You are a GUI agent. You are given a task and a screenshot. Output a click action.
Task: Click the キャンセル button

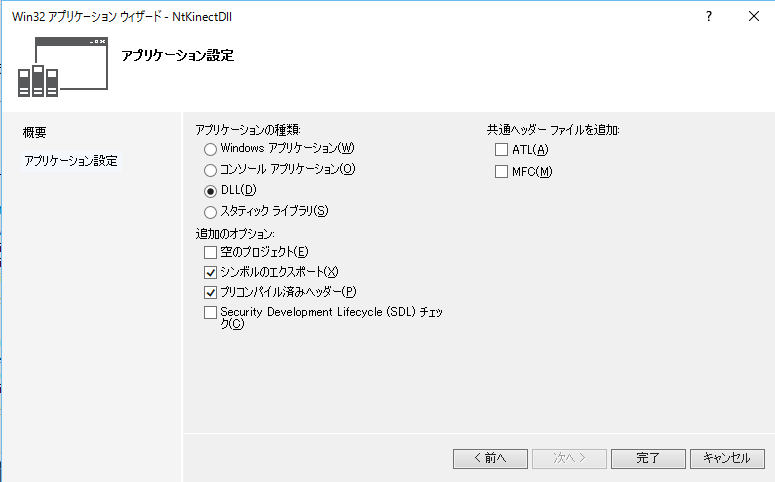pyautogui.click(x=727, y=459)
